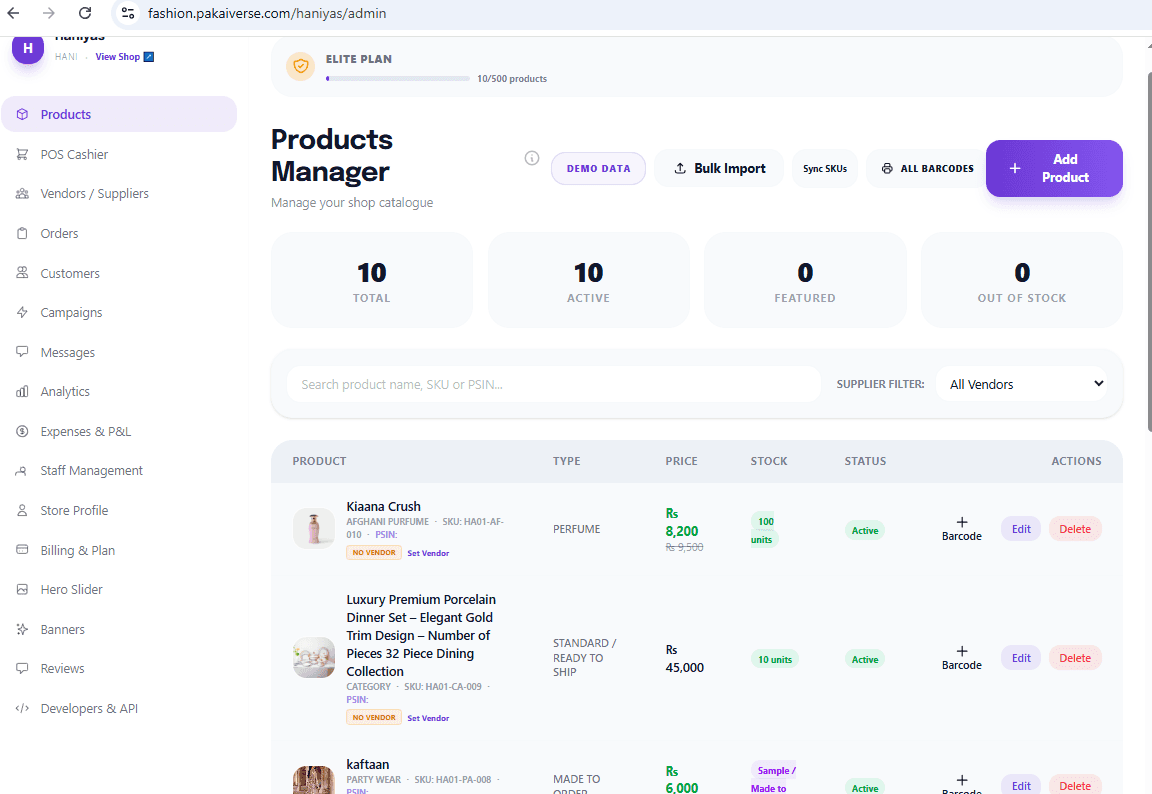
Task: Click the page vertical scrollbar
Action: point(1148,252)
